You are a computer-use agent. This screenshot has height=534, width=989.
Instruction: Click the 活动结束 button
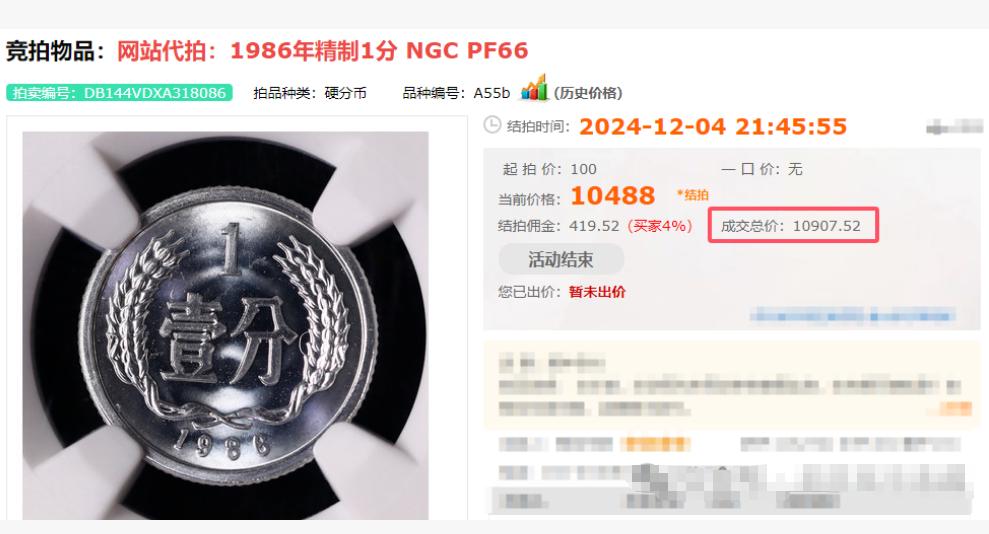click(x=561, y=260)
